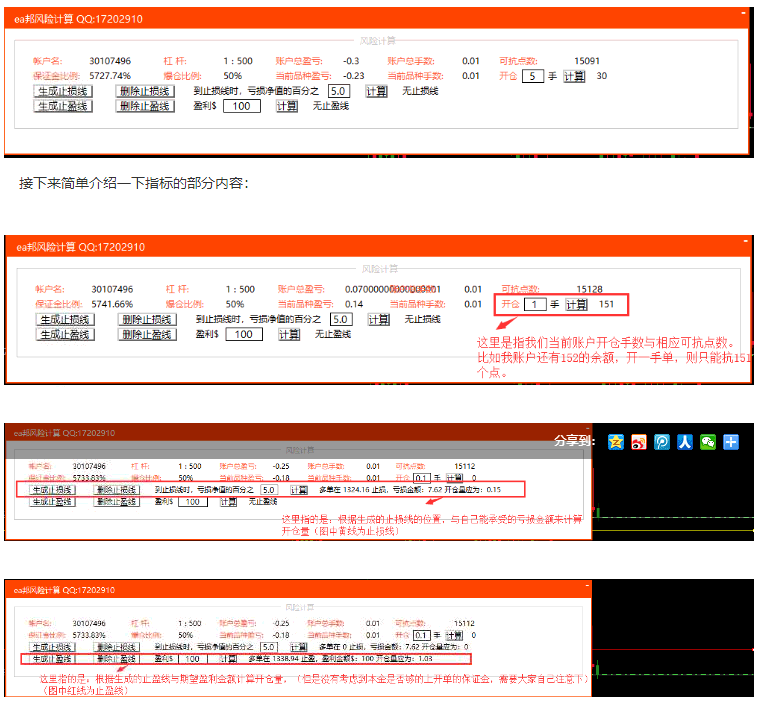Viewport: 764px width, 704px height.
Task: Click 删除止损线 in panel showing 5727.74%
Action: (x=145, y=91)
